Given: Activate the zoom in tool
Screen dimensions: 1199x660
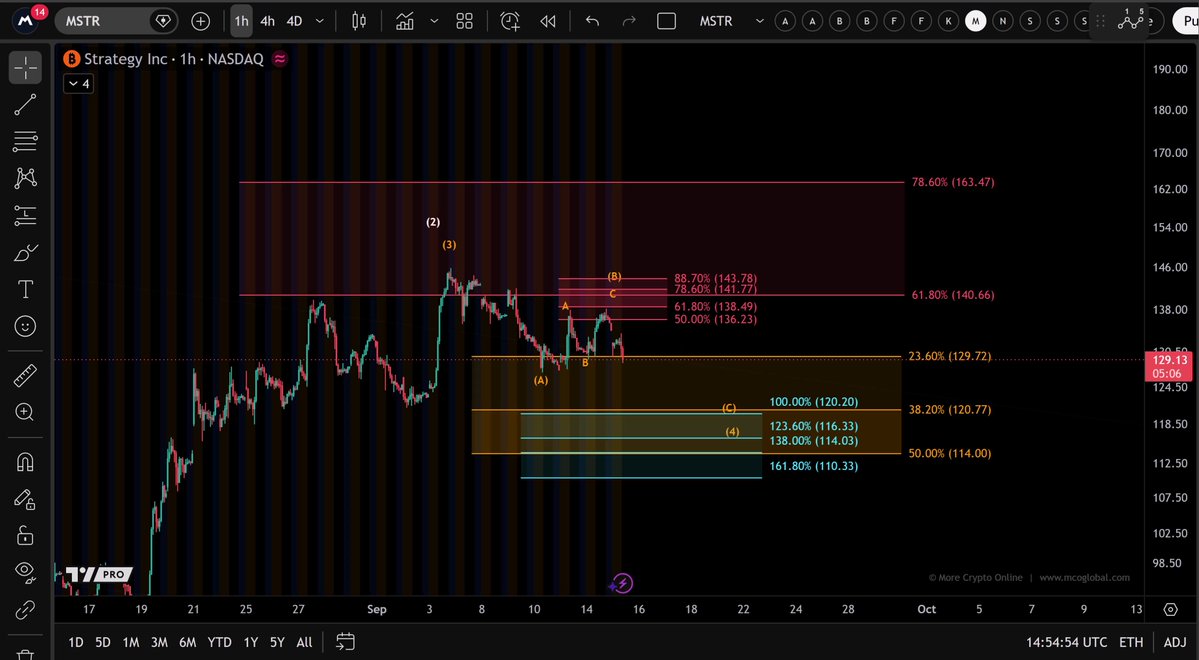Looking at the screenshot, I should click(x=25, y=413).
